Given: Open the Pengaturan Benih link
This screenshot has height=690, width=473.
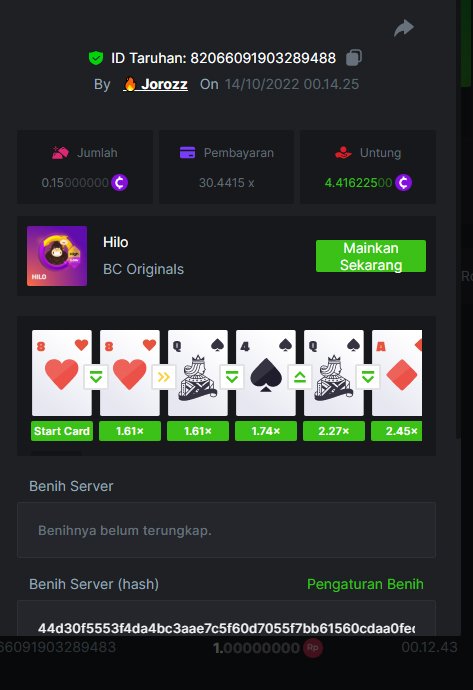Looking at the screenshot, I should (365, 584).
